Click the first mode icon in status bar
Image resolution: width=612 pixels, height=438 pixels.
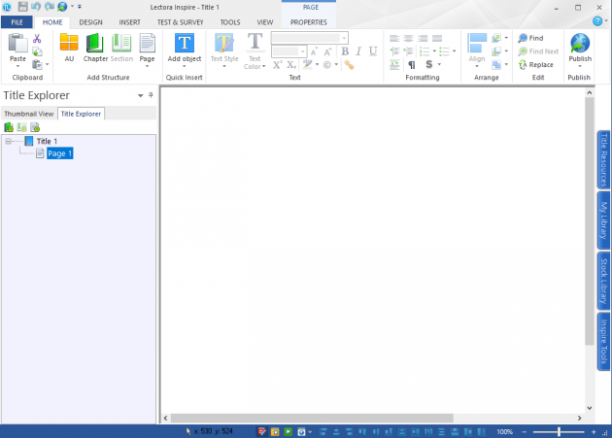[x=262, y=431]
